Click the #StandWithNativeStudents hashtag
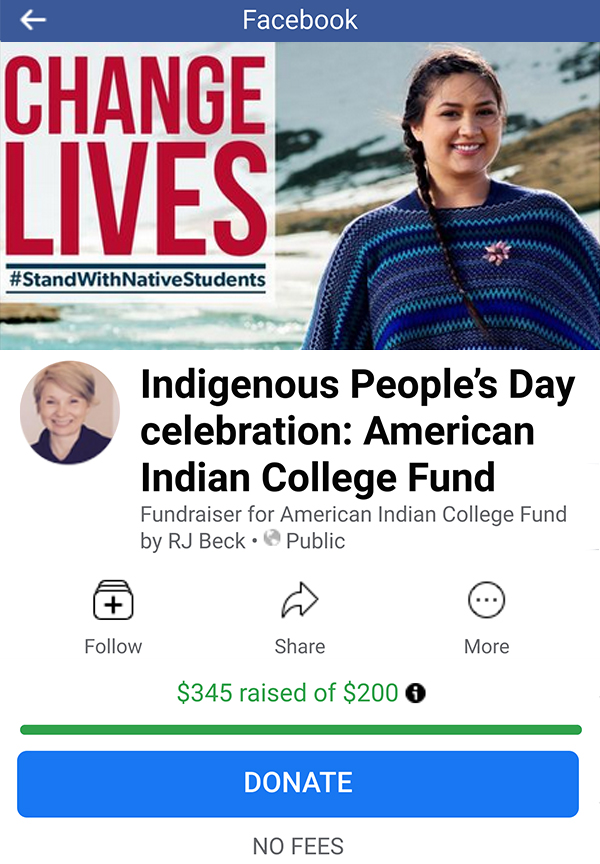The height and width of the screenshot is (864, 600). coord(137,279)
